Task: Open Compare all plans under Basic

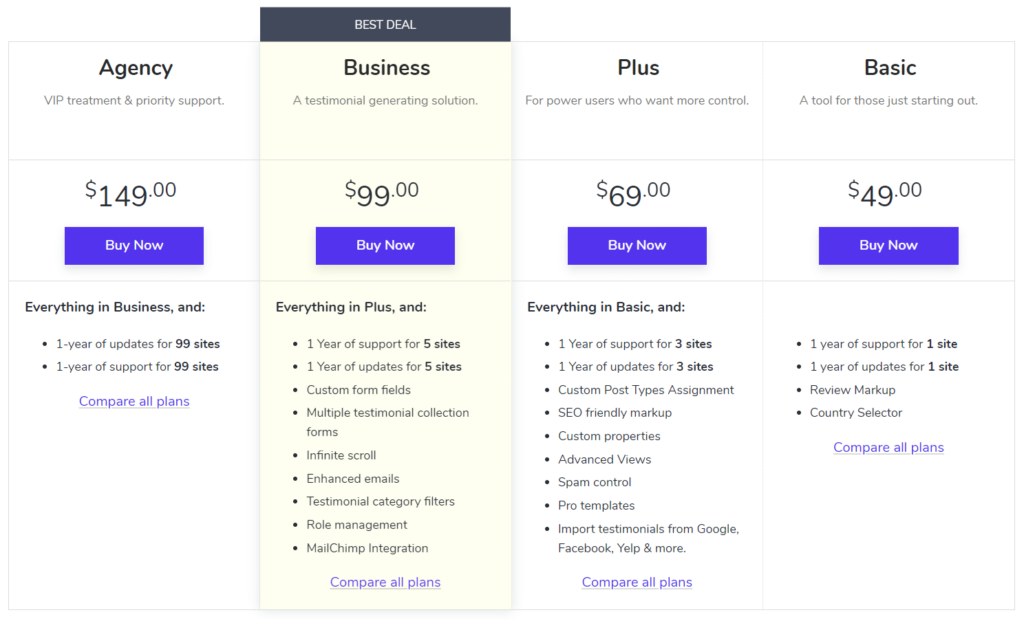Action: tap(888, 447)
